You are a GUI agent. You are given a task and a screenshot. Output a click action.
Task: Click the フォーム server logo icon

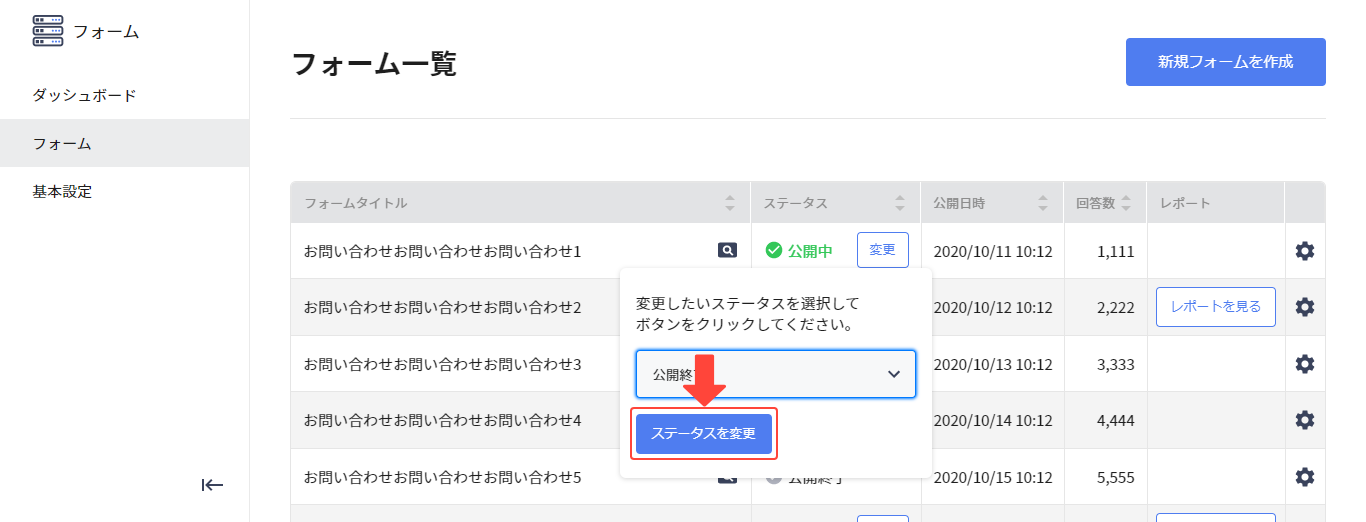click(x=48, y=31)
